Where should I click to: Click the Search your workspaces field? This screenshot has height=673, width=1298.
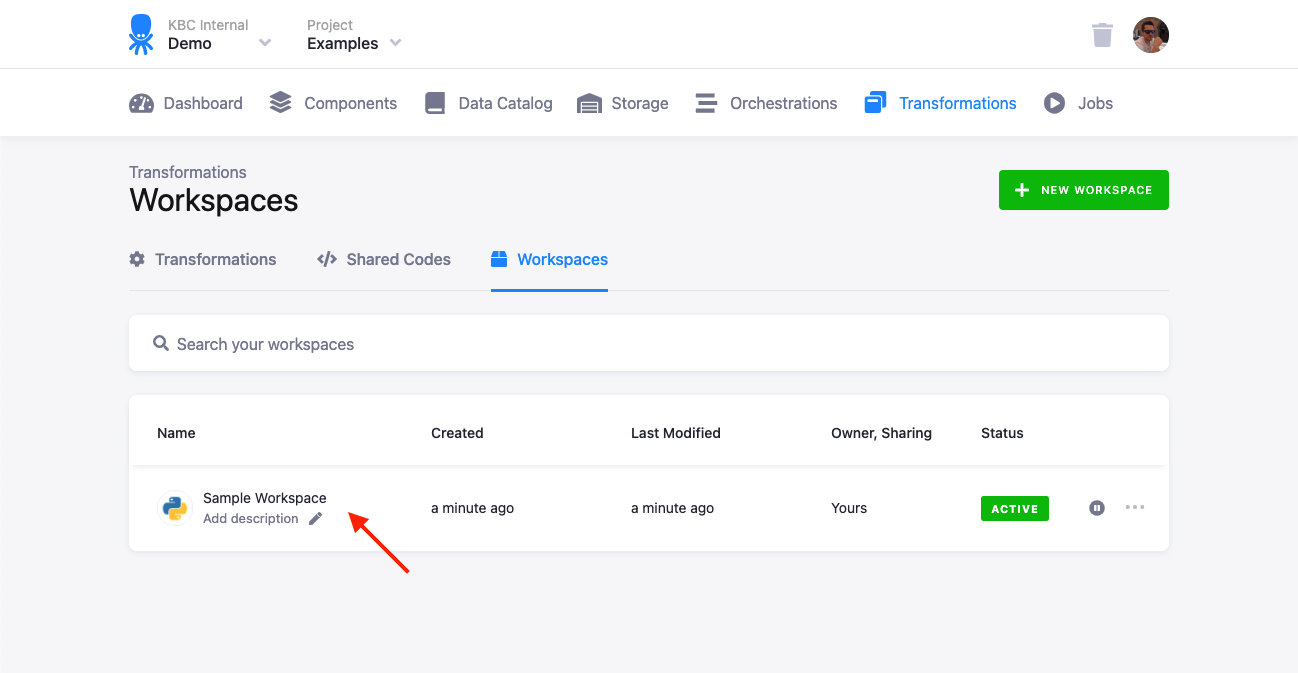click(x=648, y=344)
